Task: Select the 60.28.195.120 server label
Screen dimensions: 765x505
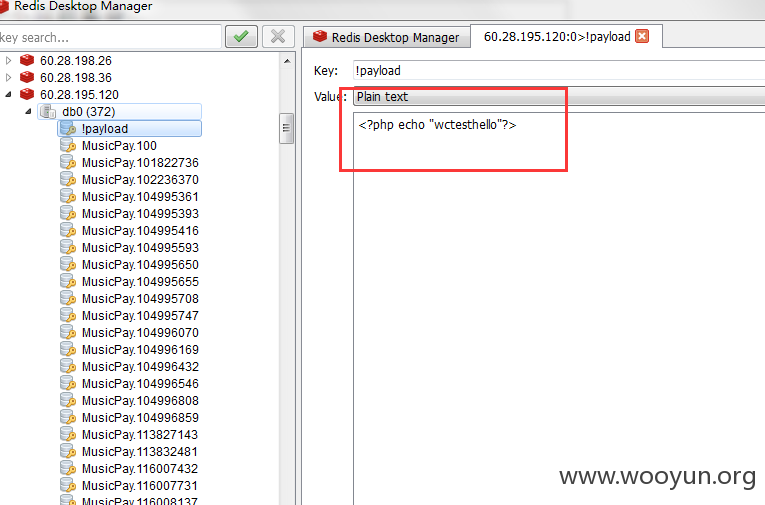Action: pyautogui.click(x=79, y=95)
